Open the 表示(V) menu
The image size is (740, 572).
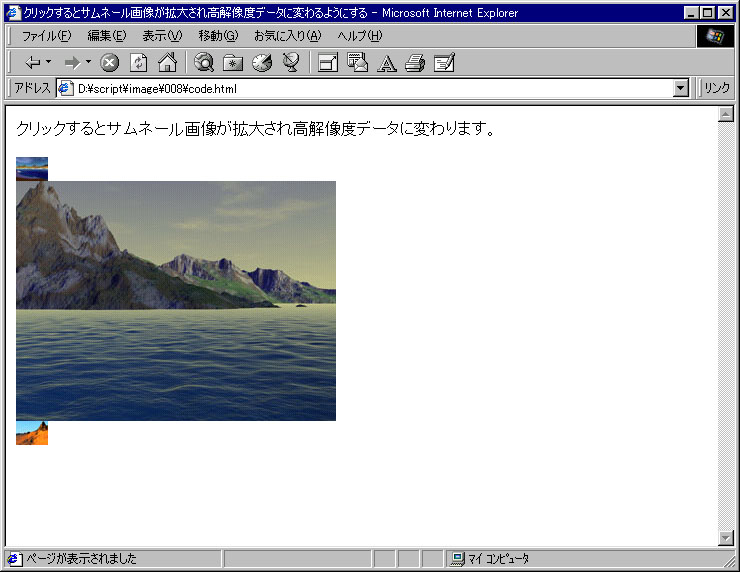162,36
